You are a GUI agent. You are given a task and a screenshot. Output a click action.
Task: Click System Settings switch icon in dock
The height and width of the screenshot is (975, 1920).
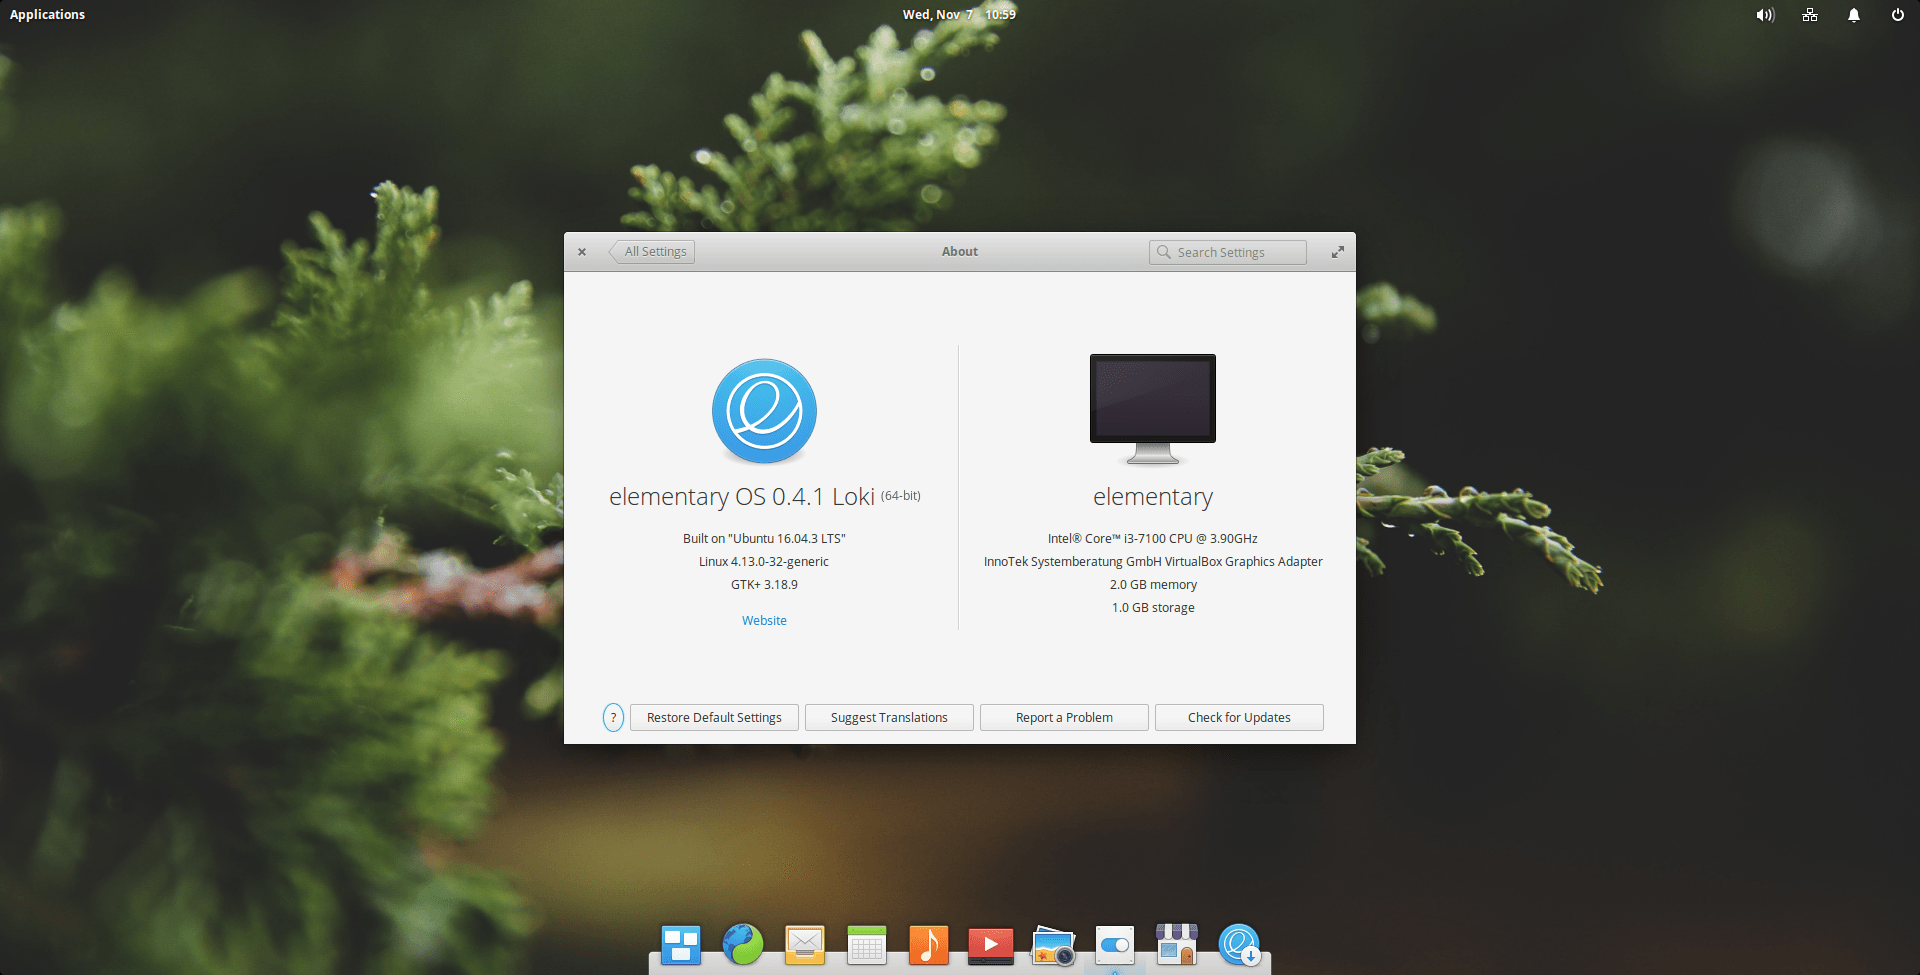coord(1115,945)
